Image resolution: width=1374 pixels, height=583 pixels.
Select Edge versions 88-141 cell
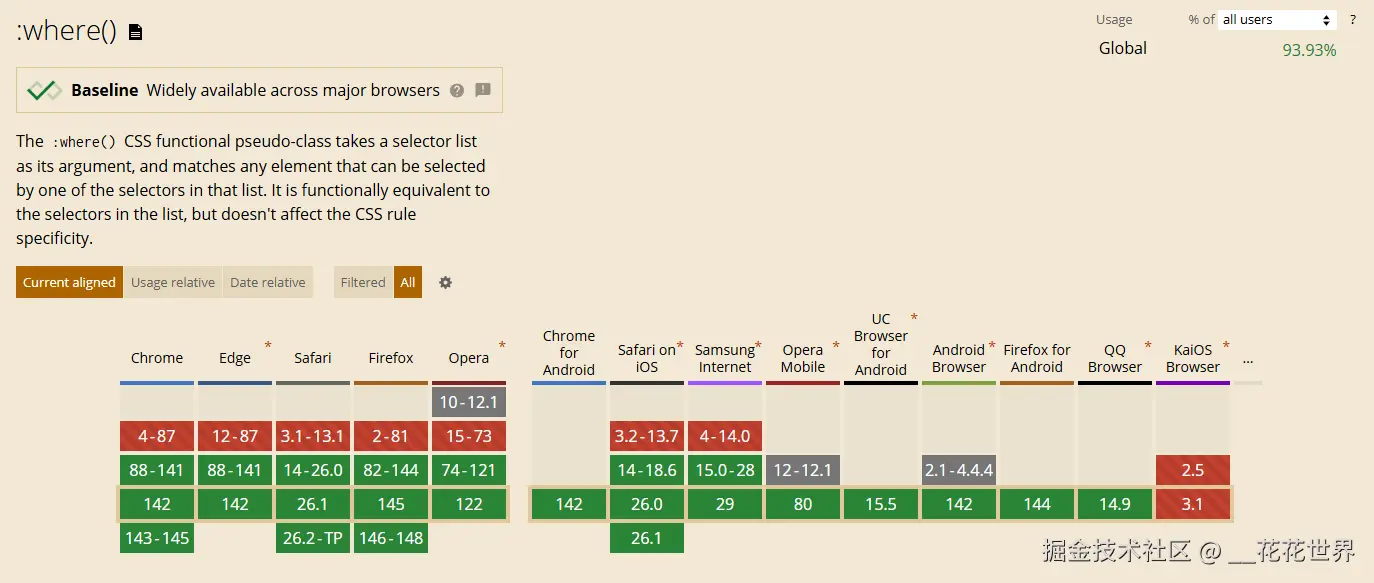click(235, 470)
